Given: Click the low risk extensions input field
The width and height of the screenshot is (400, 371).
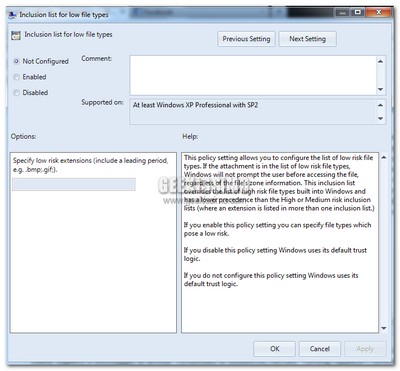Looking at the screenshot, I should point(74,184).
